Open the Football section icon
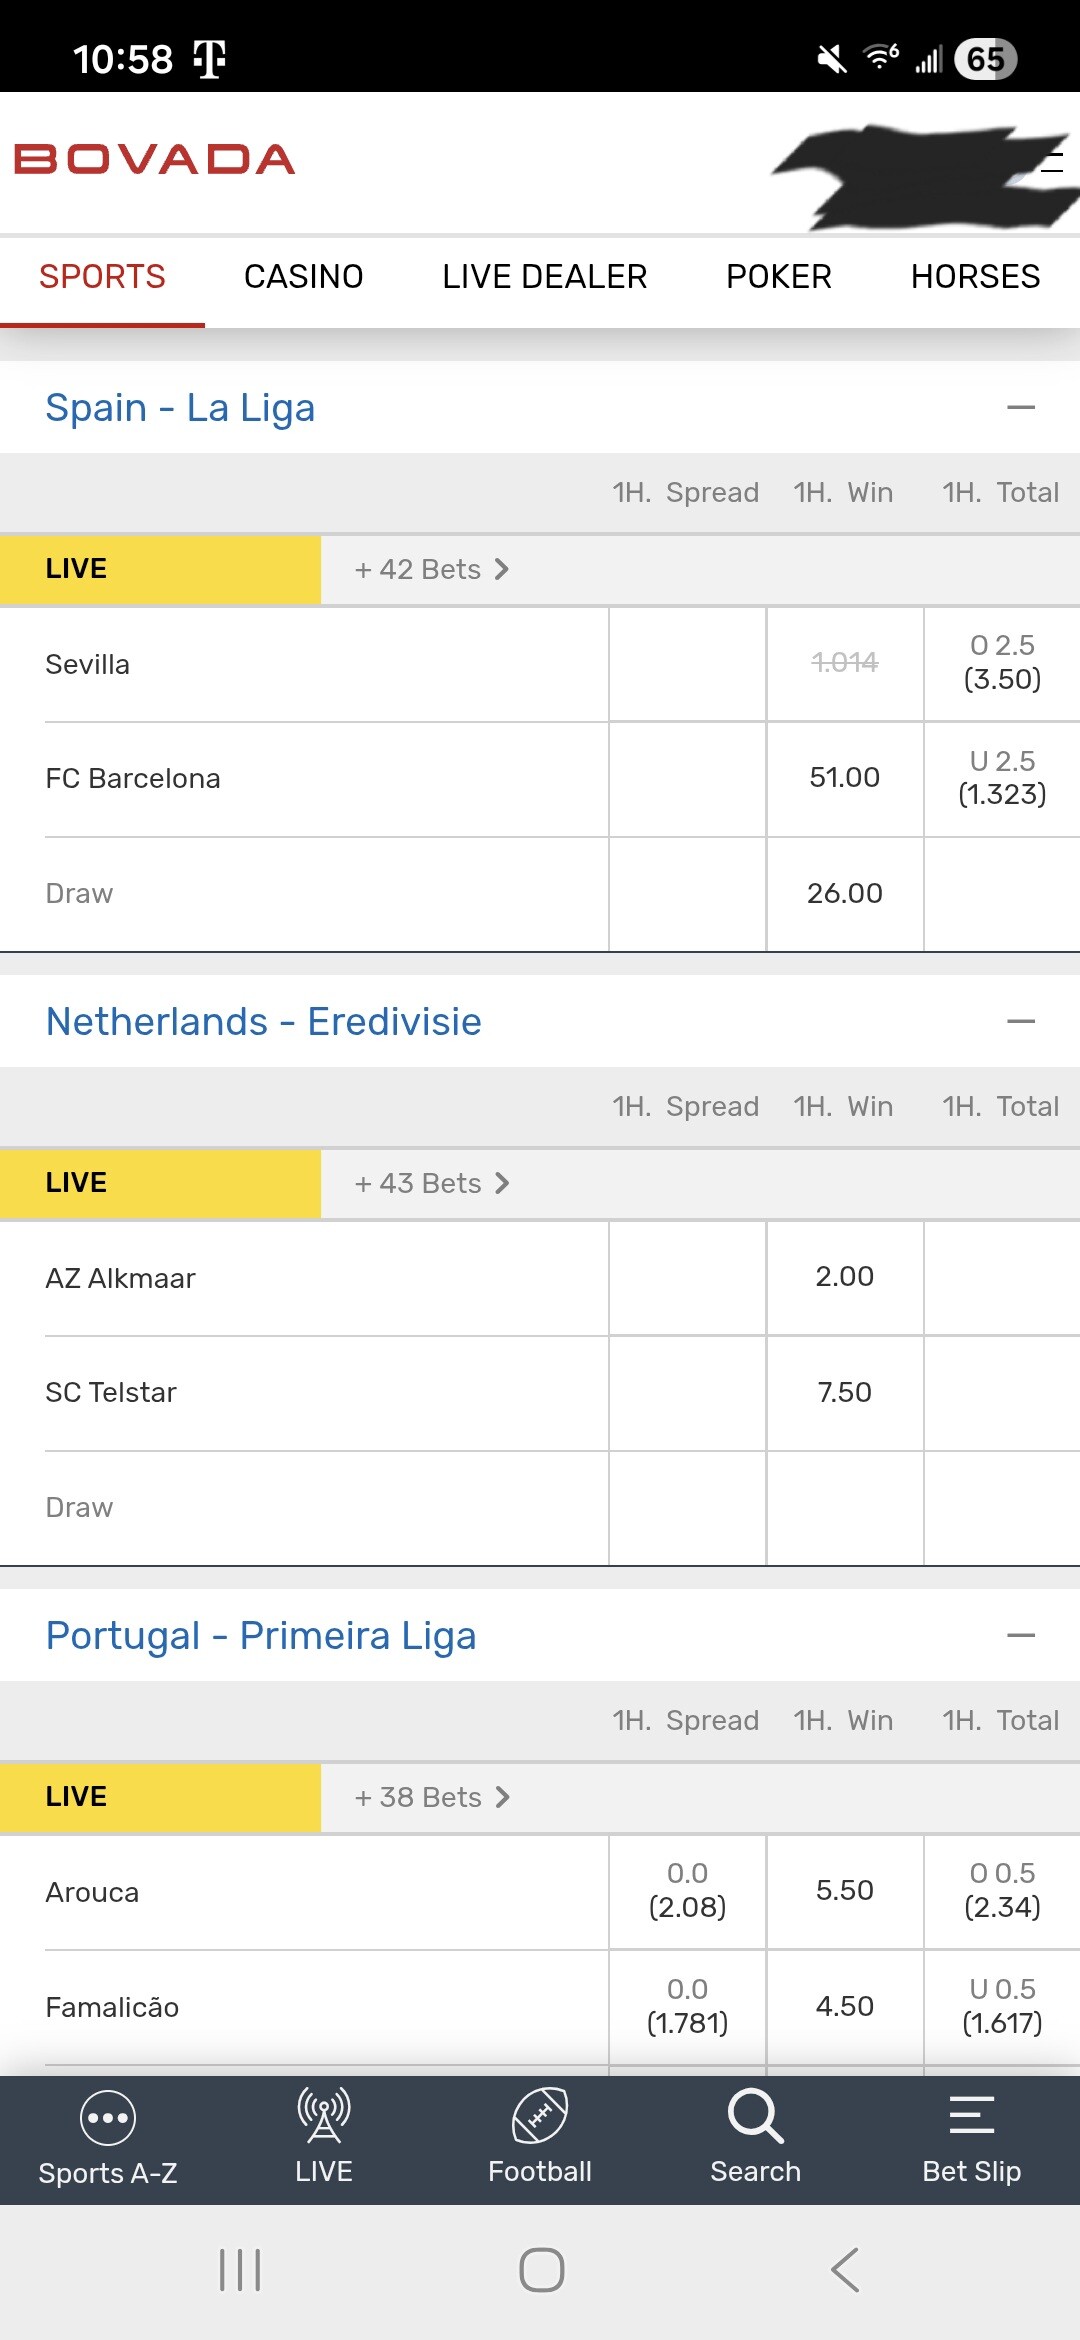This screenshot has height=2340, width=1080. click(539, 2116)
